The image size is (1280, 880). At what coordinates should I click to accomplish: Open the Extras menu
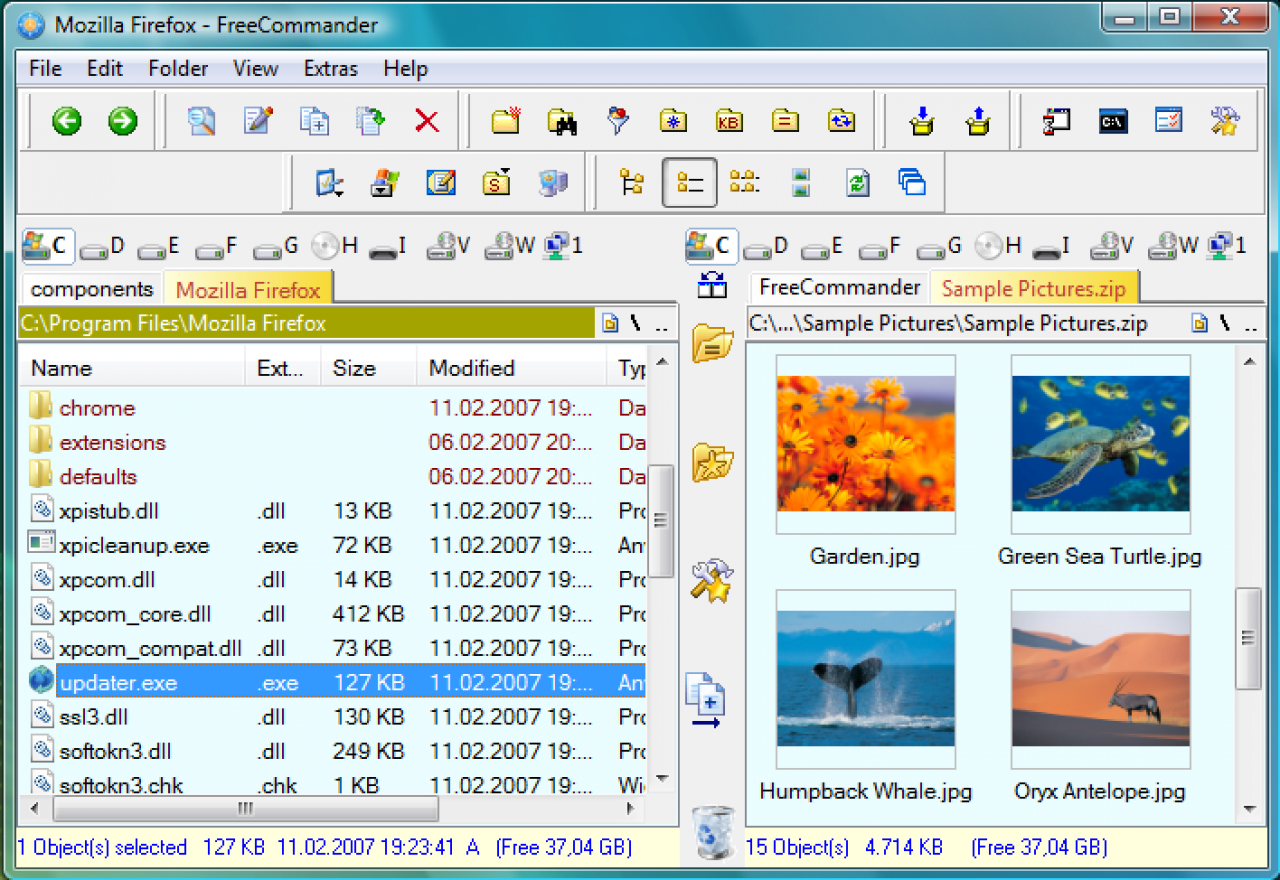(x=331, y=69)
